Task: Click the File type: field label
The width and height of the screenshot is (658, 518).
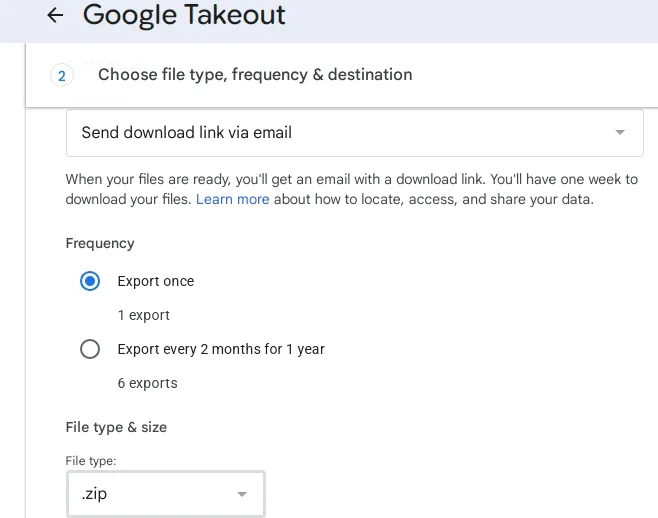Action: [x=91, y=461]
